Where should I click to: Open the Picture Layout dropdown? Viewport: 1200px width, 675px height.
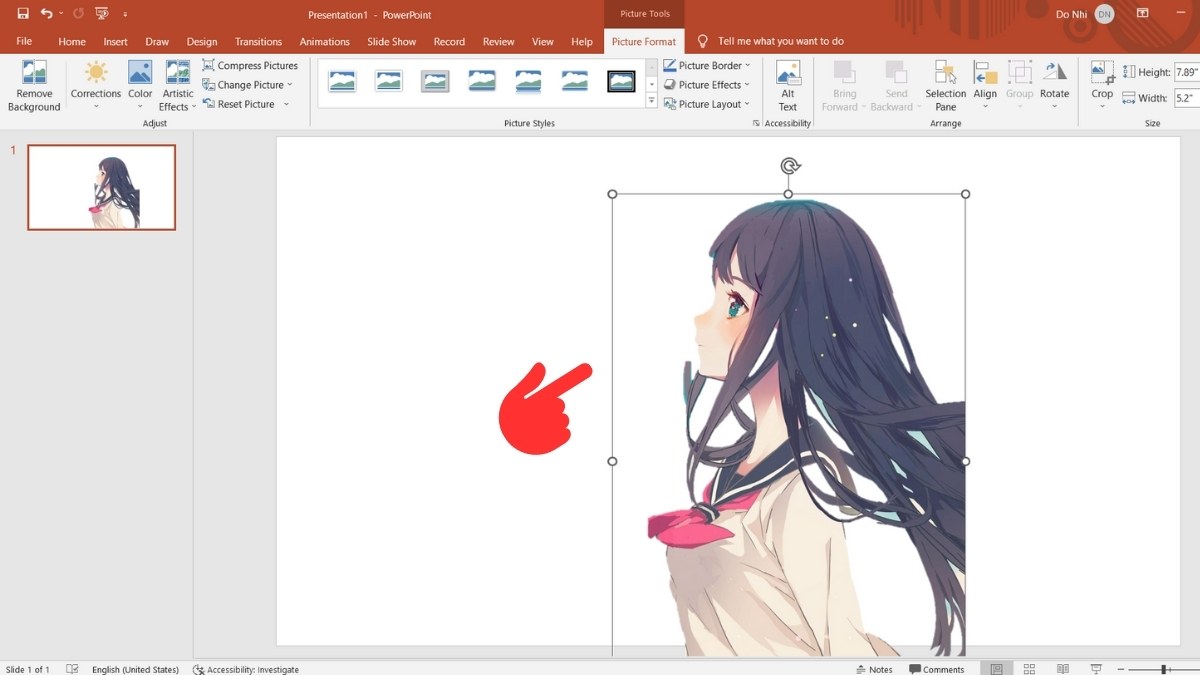pos(706,104)
